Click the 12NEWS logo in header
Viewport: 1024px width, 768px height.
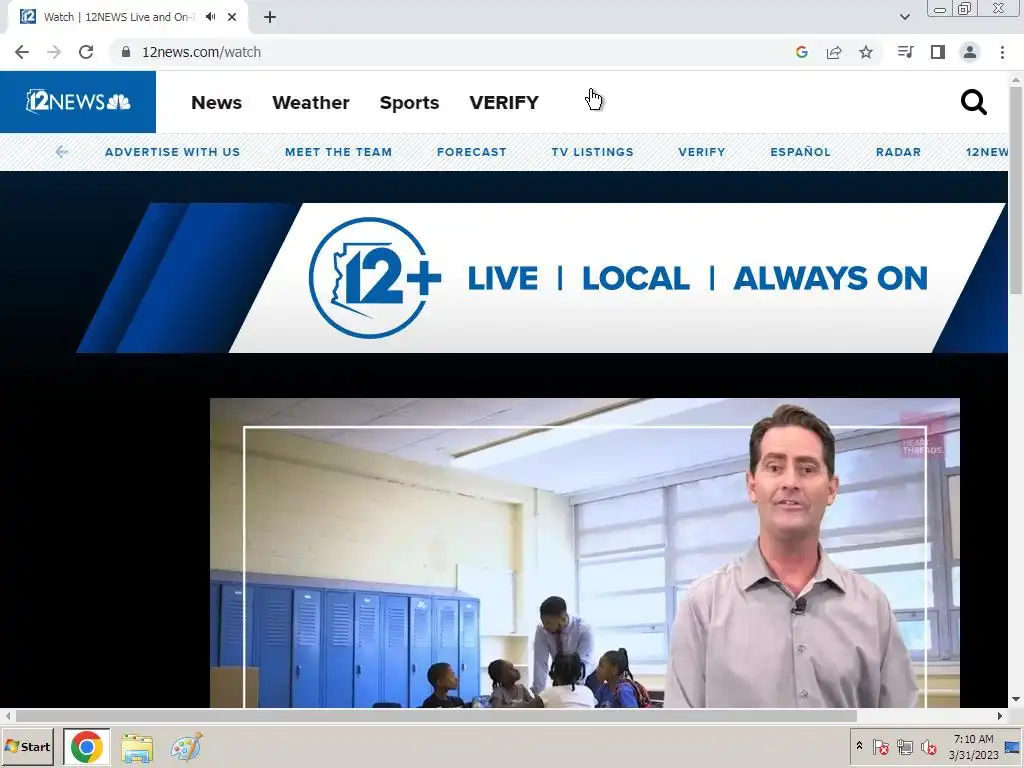point(78,102)
